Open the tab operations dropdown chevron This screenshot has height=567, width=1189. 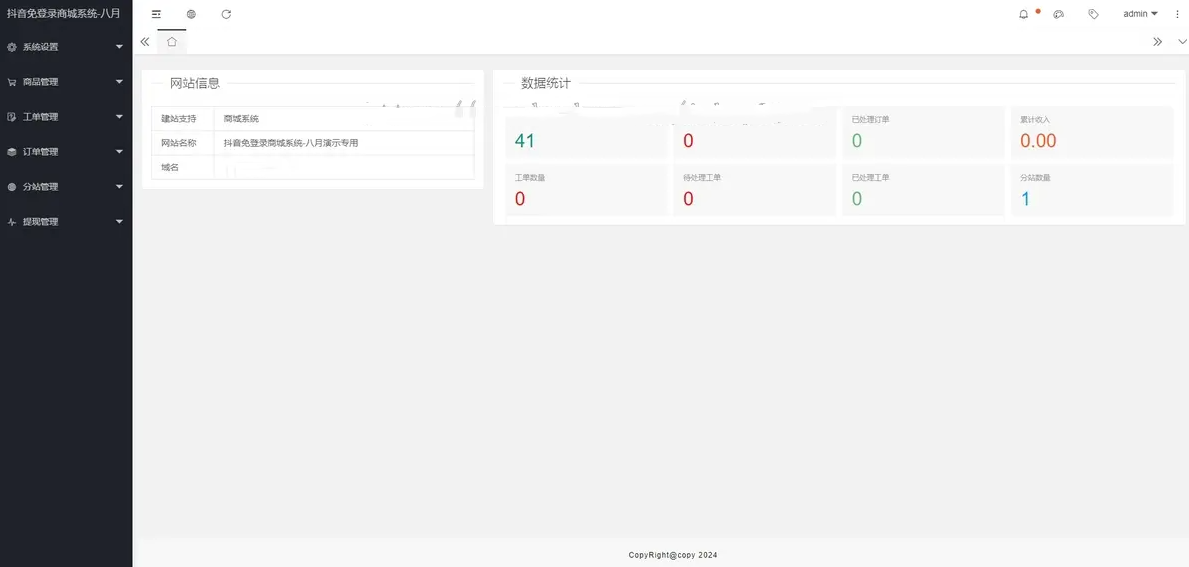[1182, 42]
